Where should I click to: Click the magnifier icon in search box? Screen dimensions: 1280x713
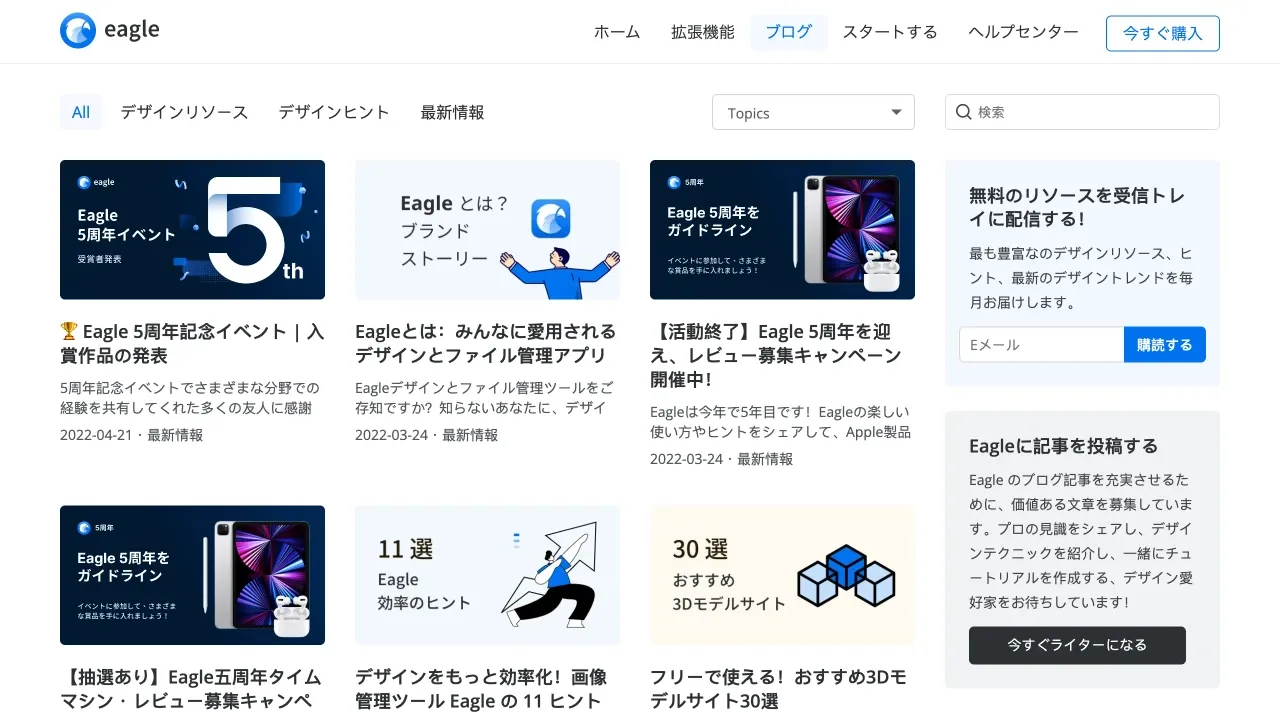tap(964, 112)
